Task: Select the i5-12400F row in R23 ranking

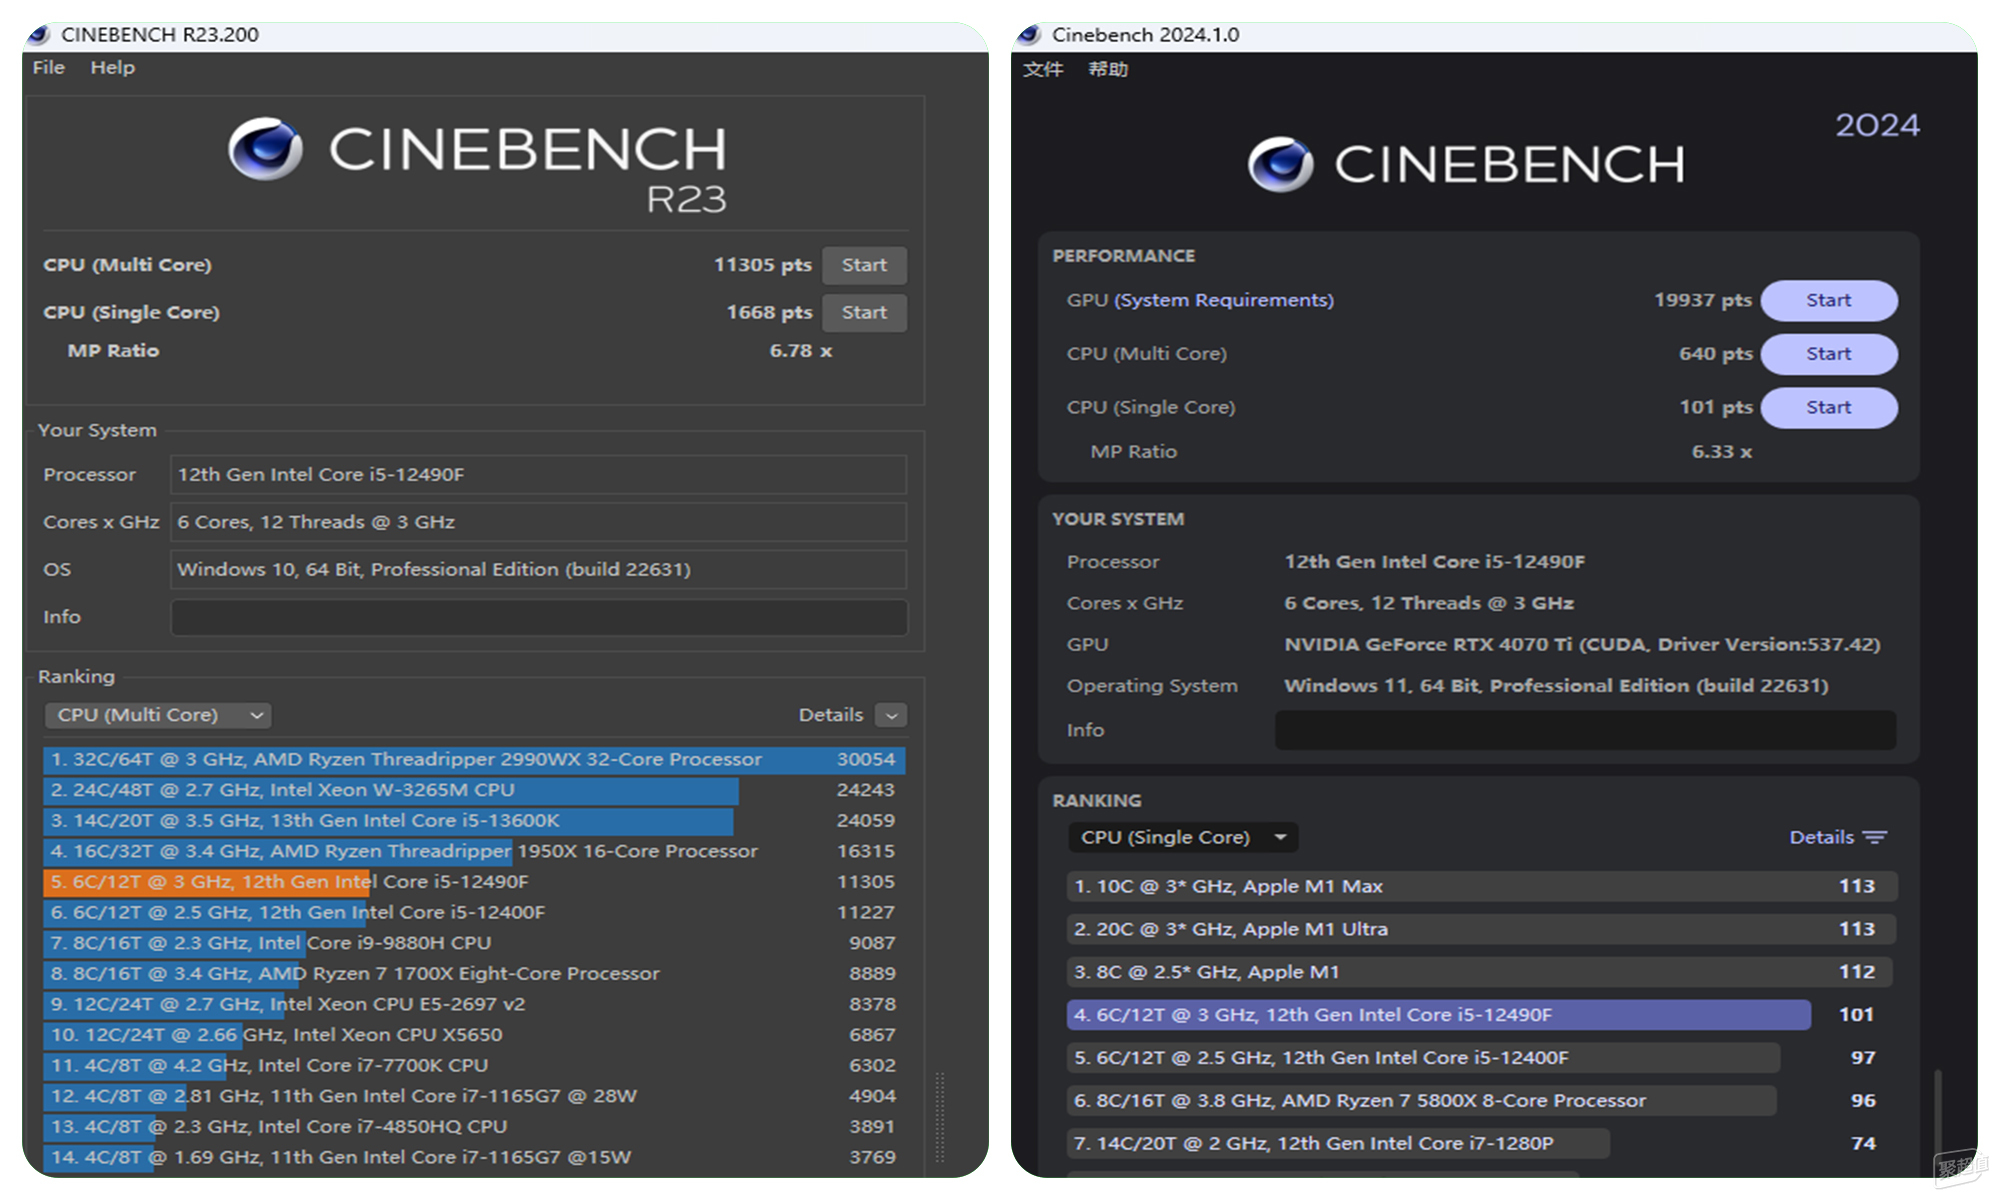Action: (x=474, y=912)
